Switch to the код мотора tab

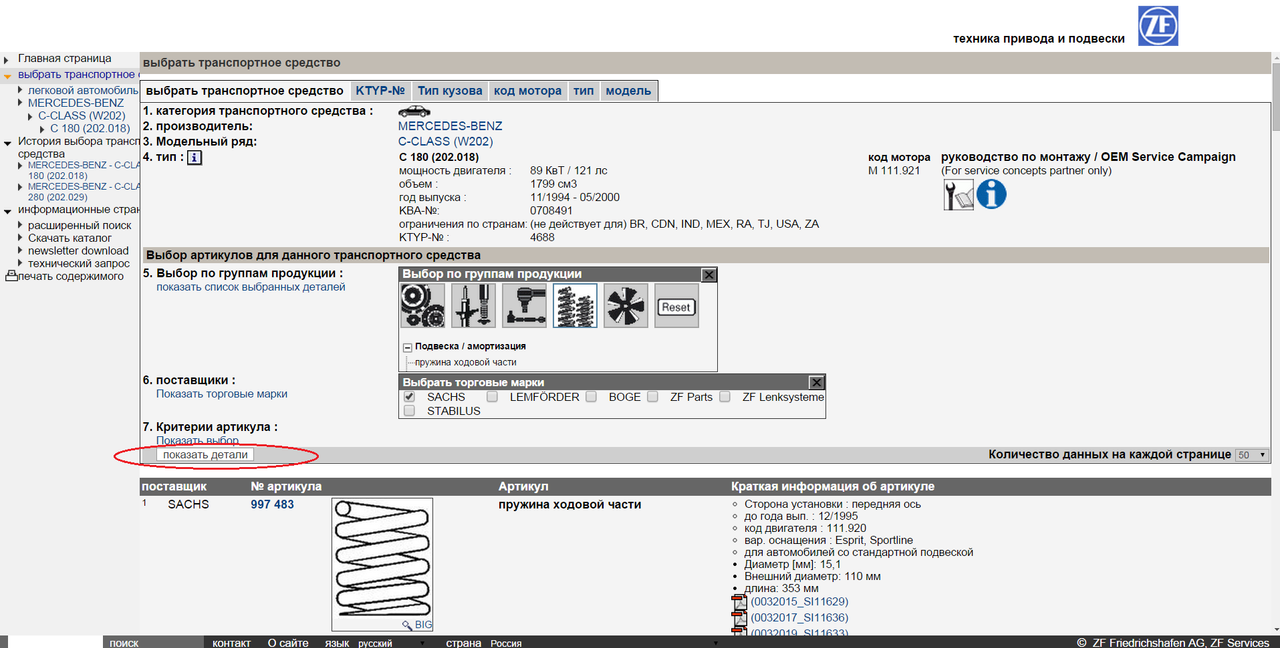click(528, 91)
